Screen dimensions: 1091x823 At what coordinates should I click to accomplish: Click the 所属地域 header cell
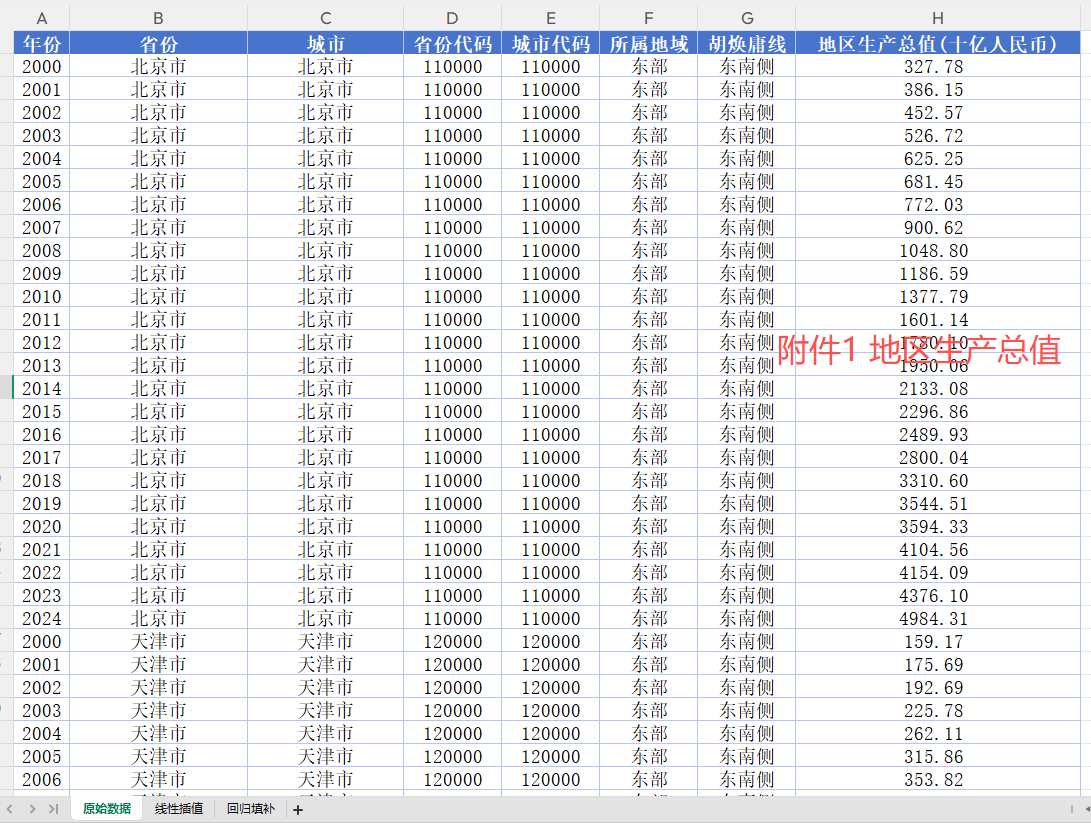(x=648, y=43)
